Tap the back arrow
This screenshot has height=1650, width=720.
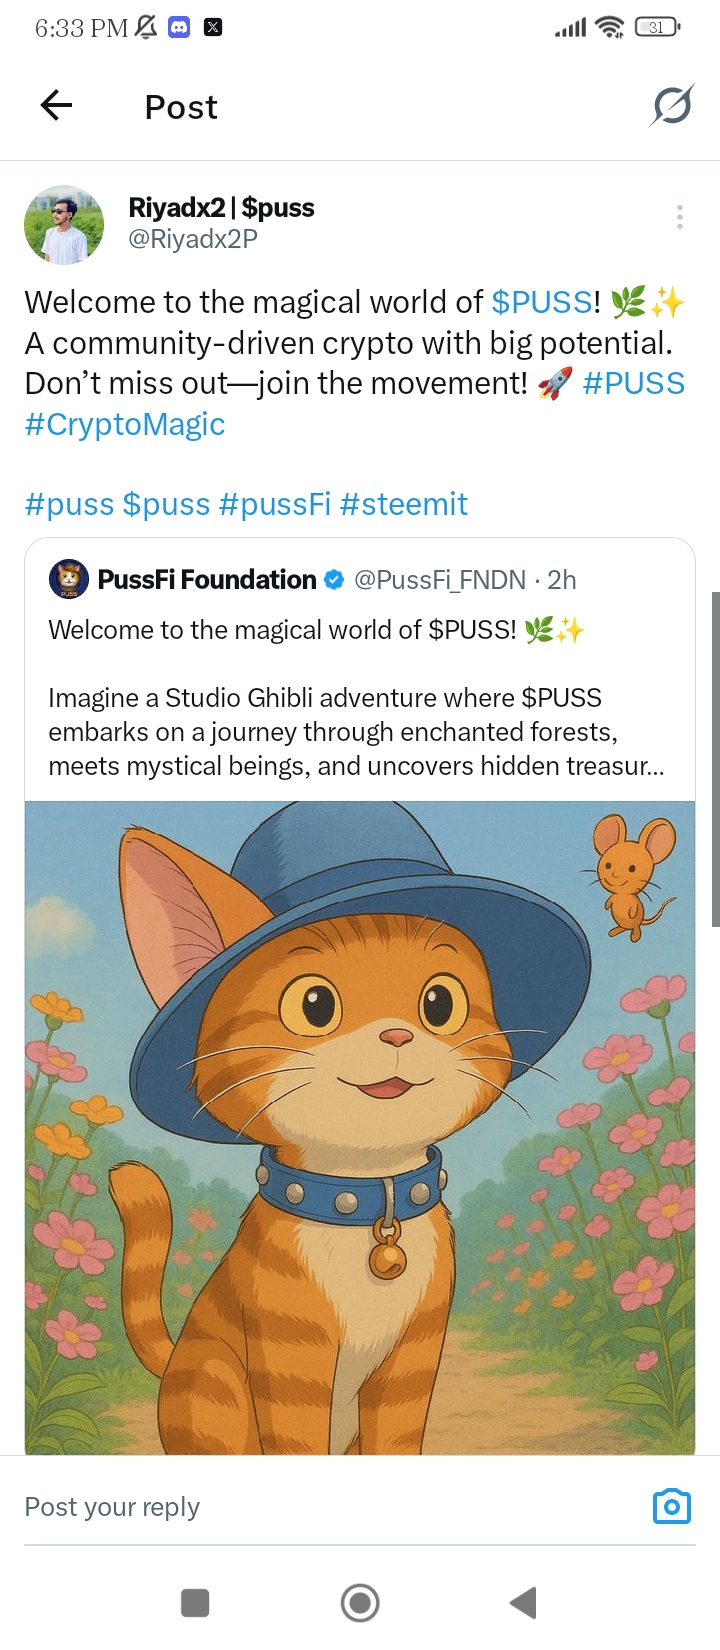pyautogui.click(x=57, y=105)
